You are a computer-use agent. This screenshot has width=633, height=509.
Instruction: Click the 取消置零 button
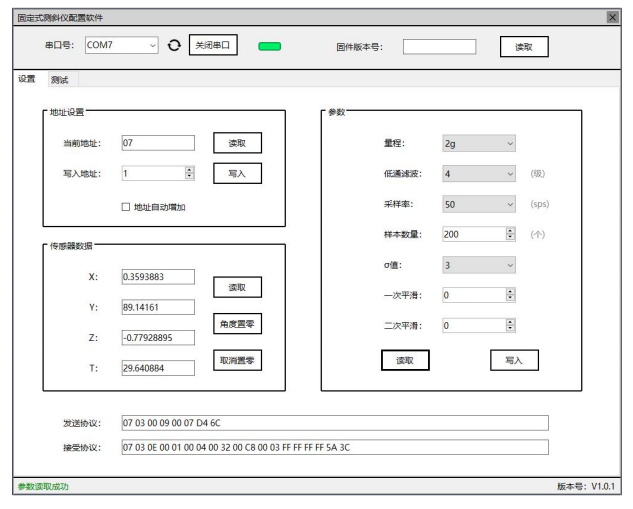(x=239, y=361)
